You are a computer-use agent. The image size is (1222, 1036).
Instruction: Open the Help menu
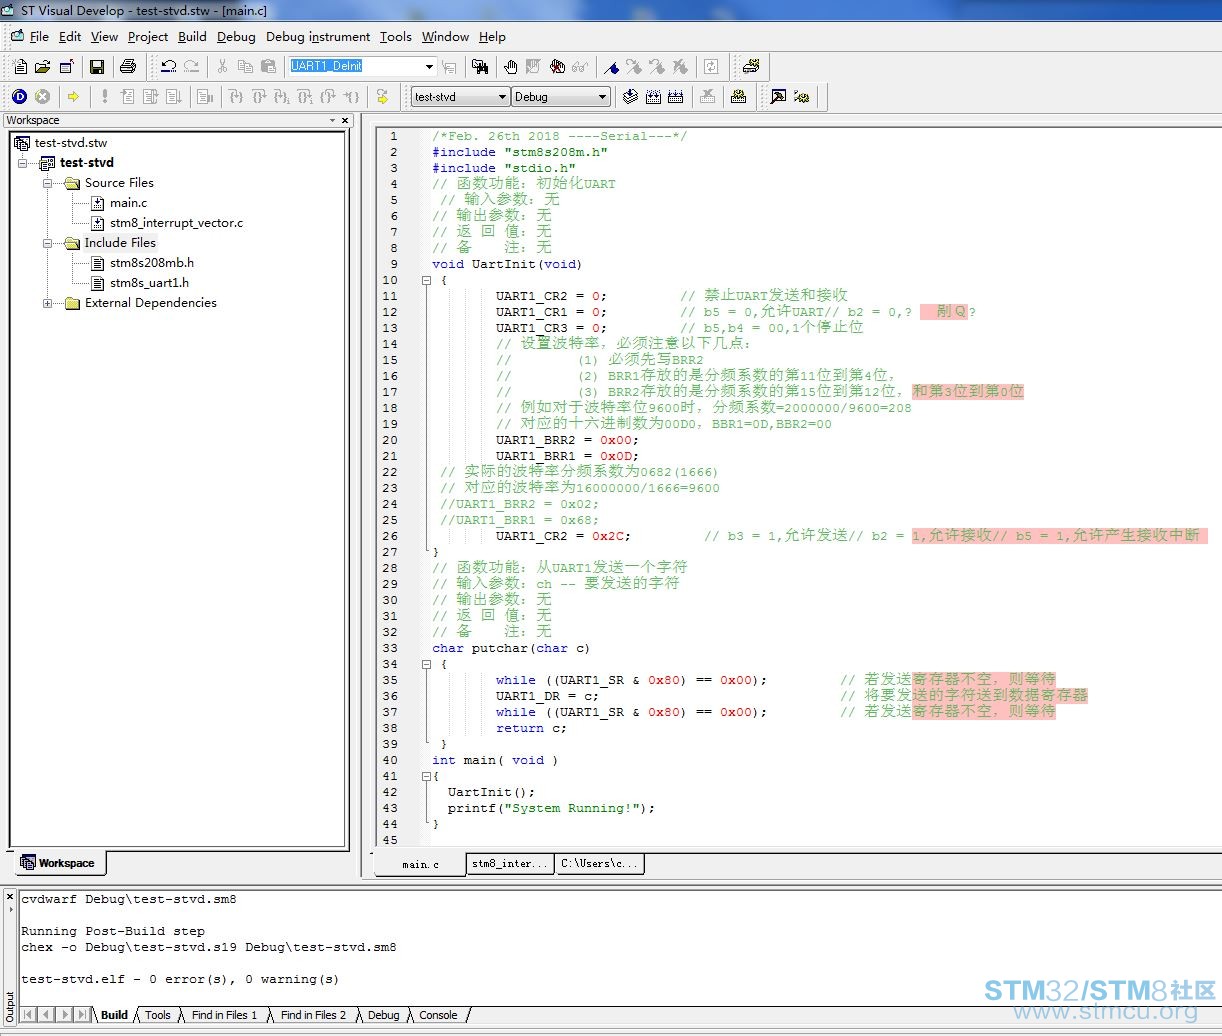coord(492,37)
